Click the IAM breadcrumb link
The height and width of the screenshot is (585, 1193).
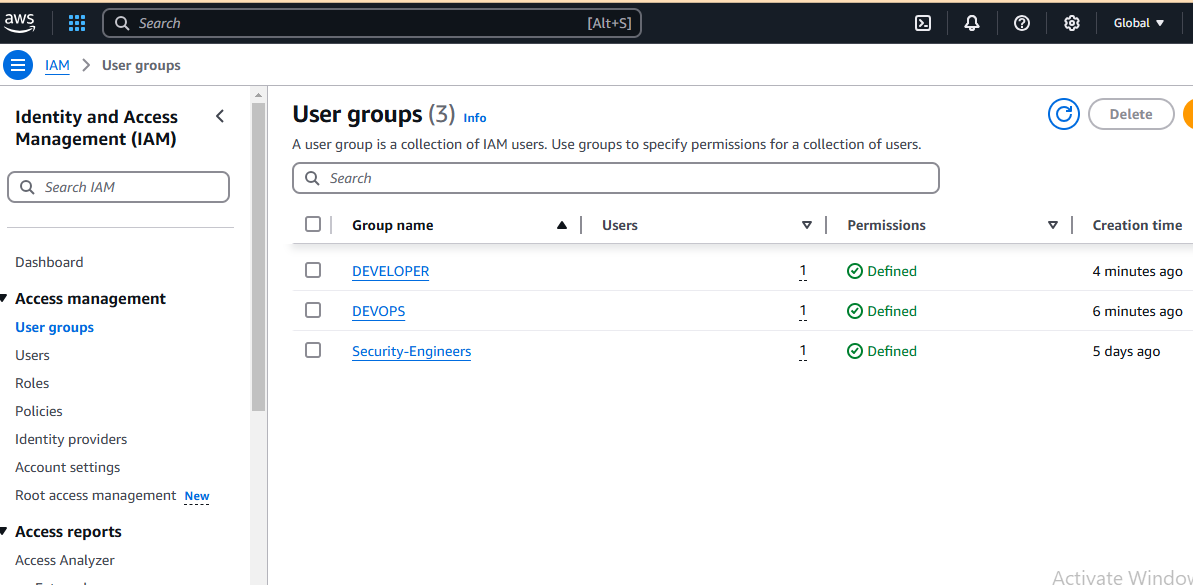coord(57,65)
